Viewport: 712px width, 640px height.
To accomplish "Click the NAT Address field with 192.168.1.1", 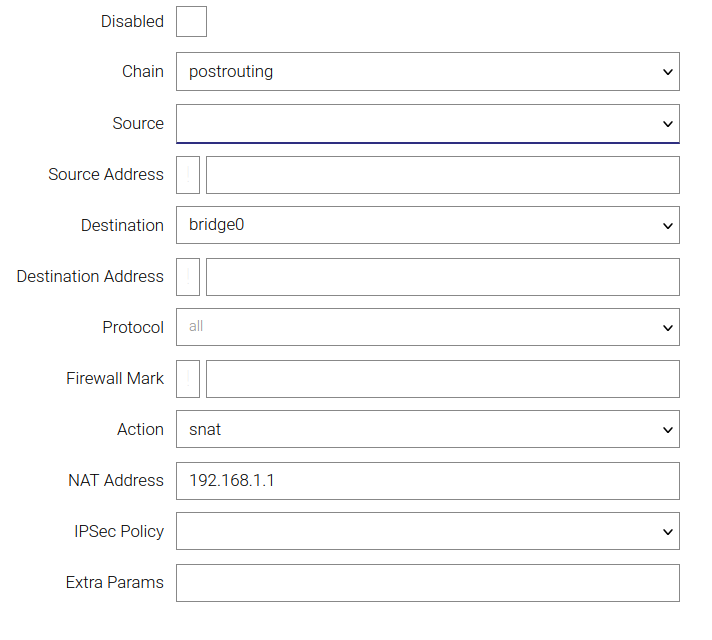I will pyautogui.click(x=427, y=481).
